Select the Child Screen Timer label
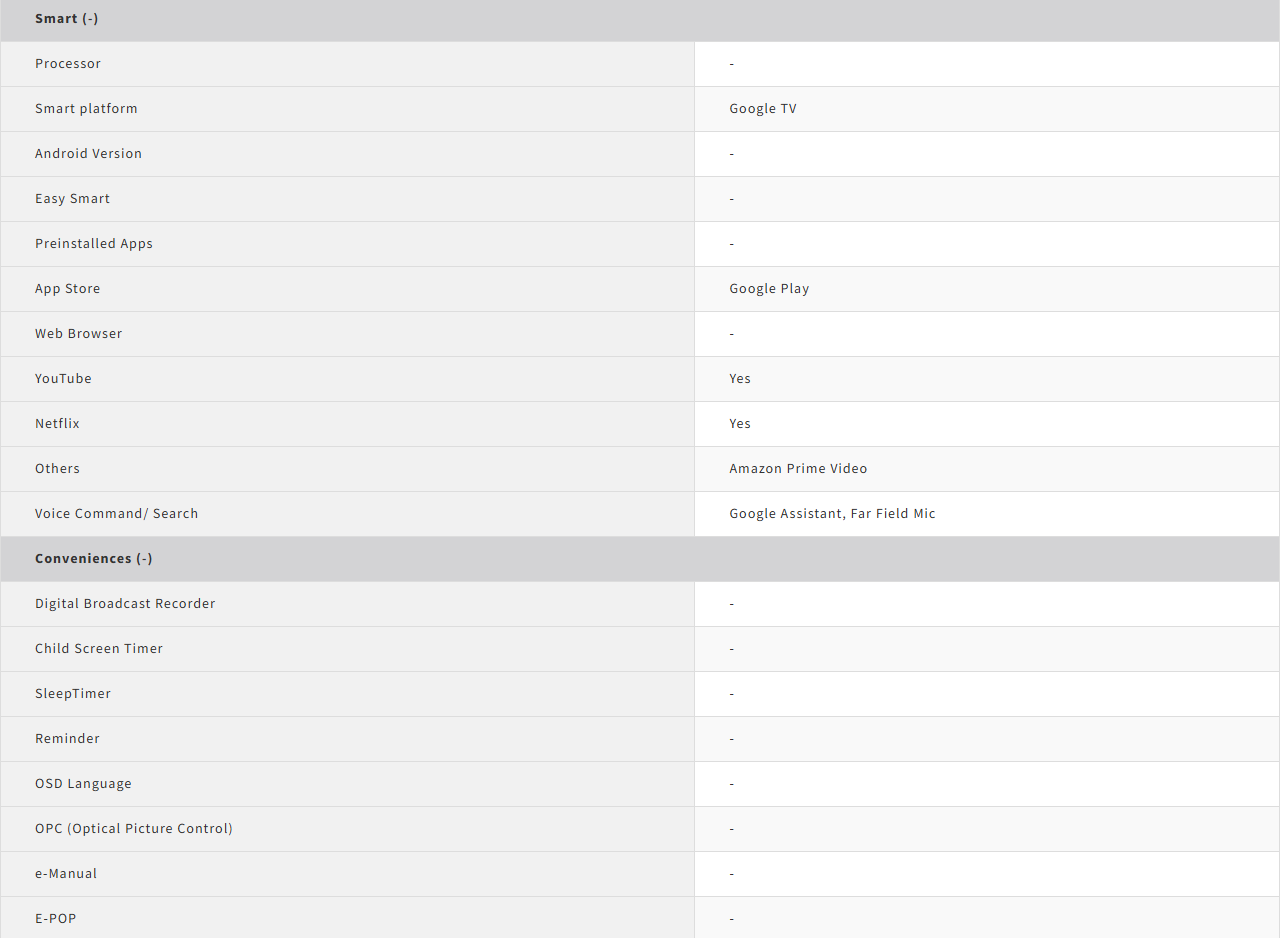The height and width of the screenshot is (938, 1280). (99, 649)
